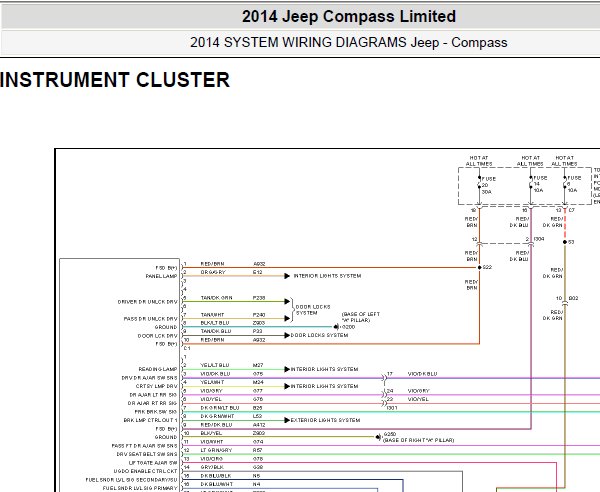Image resolution: width=600 pixels, height=492 pixels.
Task: Click the 'DK GRN/WHT' wire color label
Action: coord(217,416)
